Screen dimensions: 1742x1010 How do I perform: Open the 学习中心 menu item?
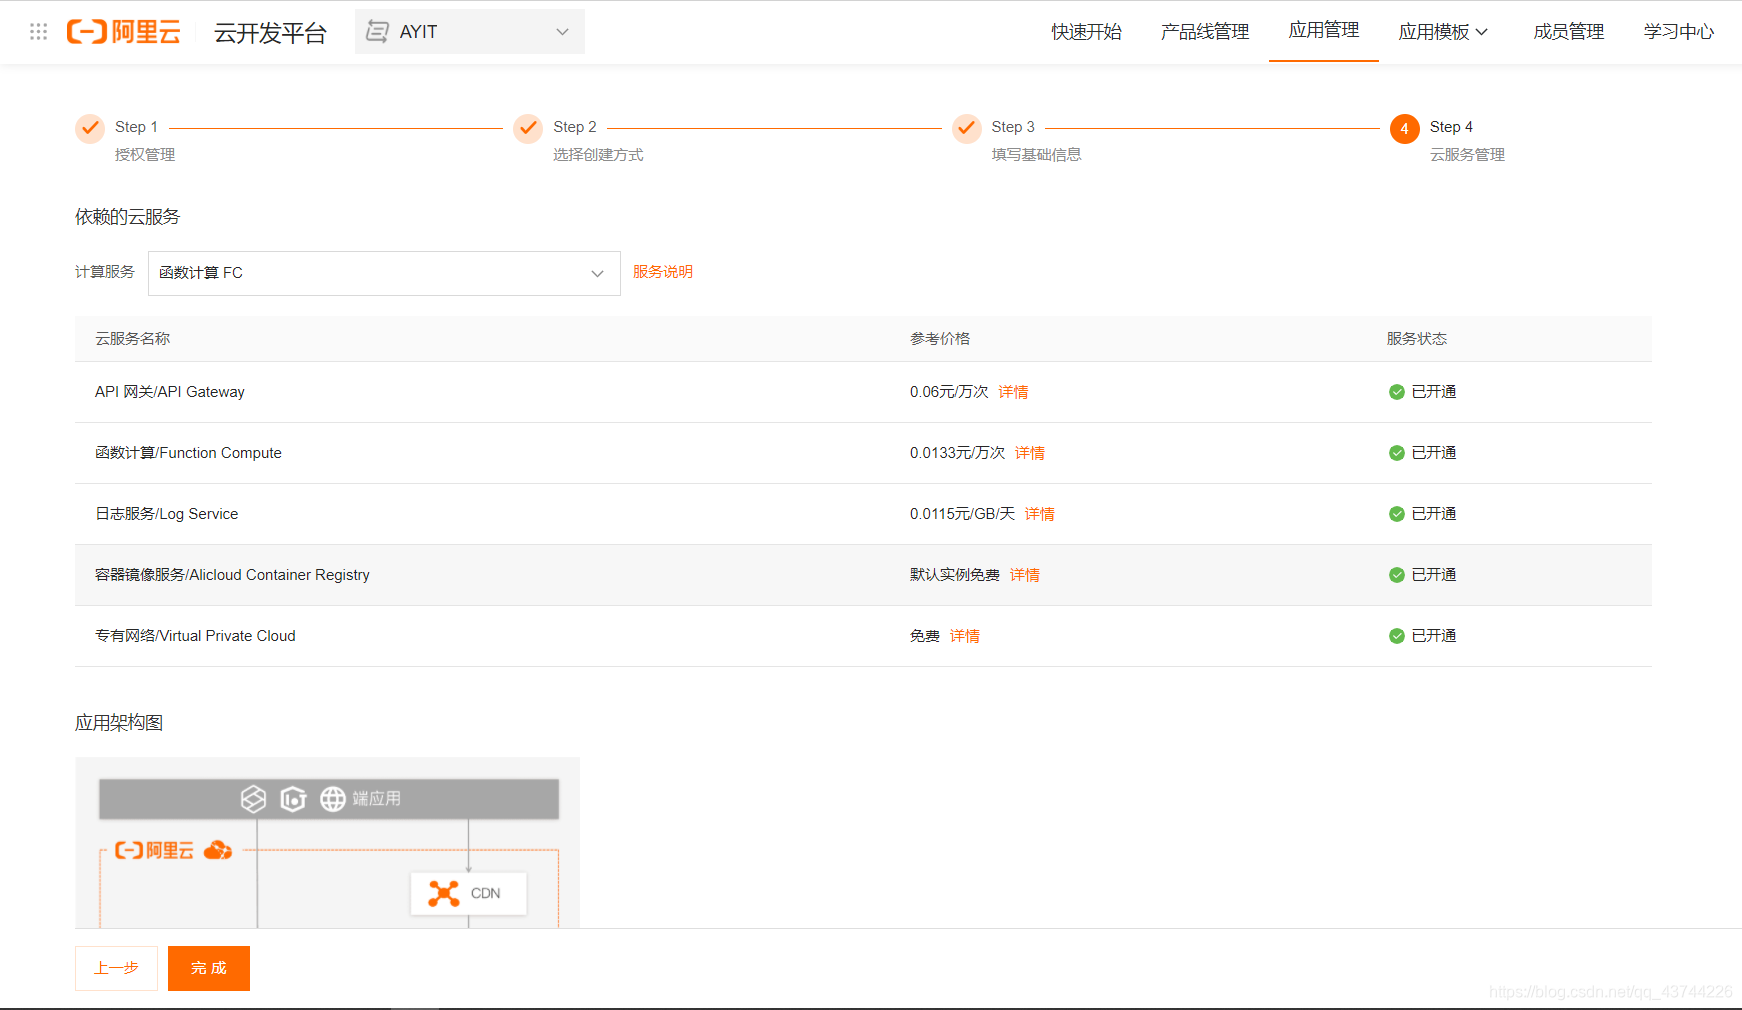coord(1679,32)
